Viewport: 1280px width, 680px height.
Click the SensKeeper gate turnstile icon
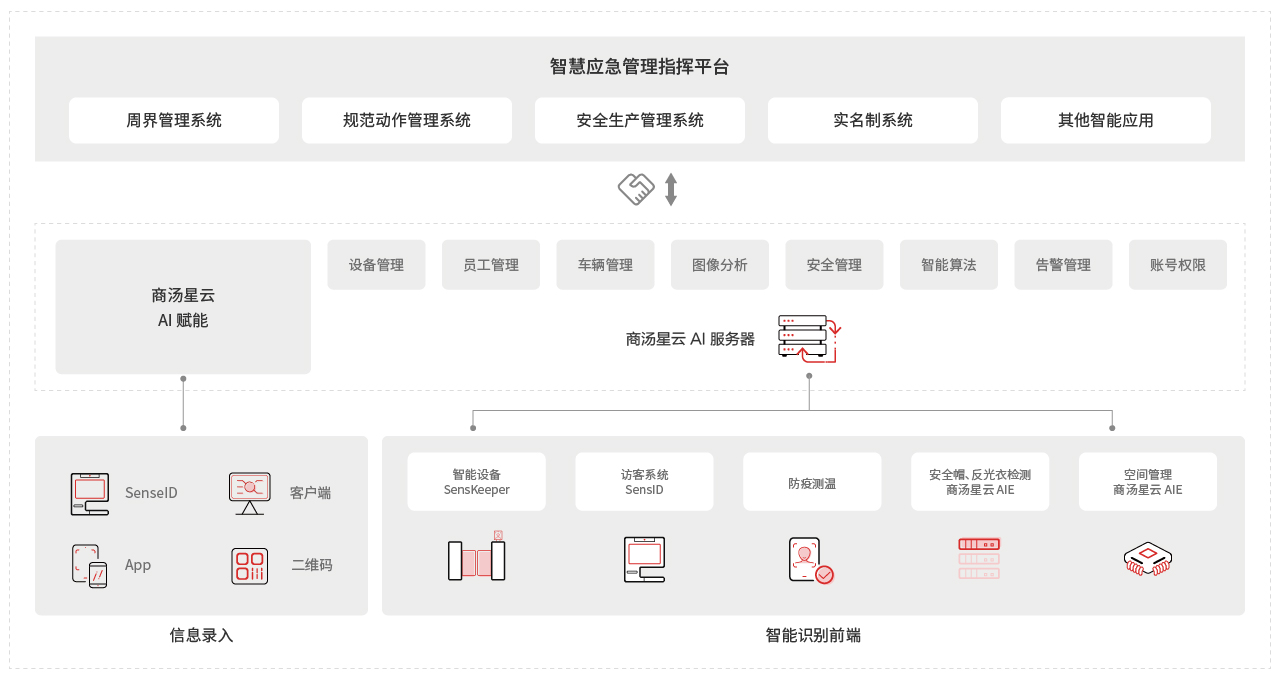(x=477, y=559)
